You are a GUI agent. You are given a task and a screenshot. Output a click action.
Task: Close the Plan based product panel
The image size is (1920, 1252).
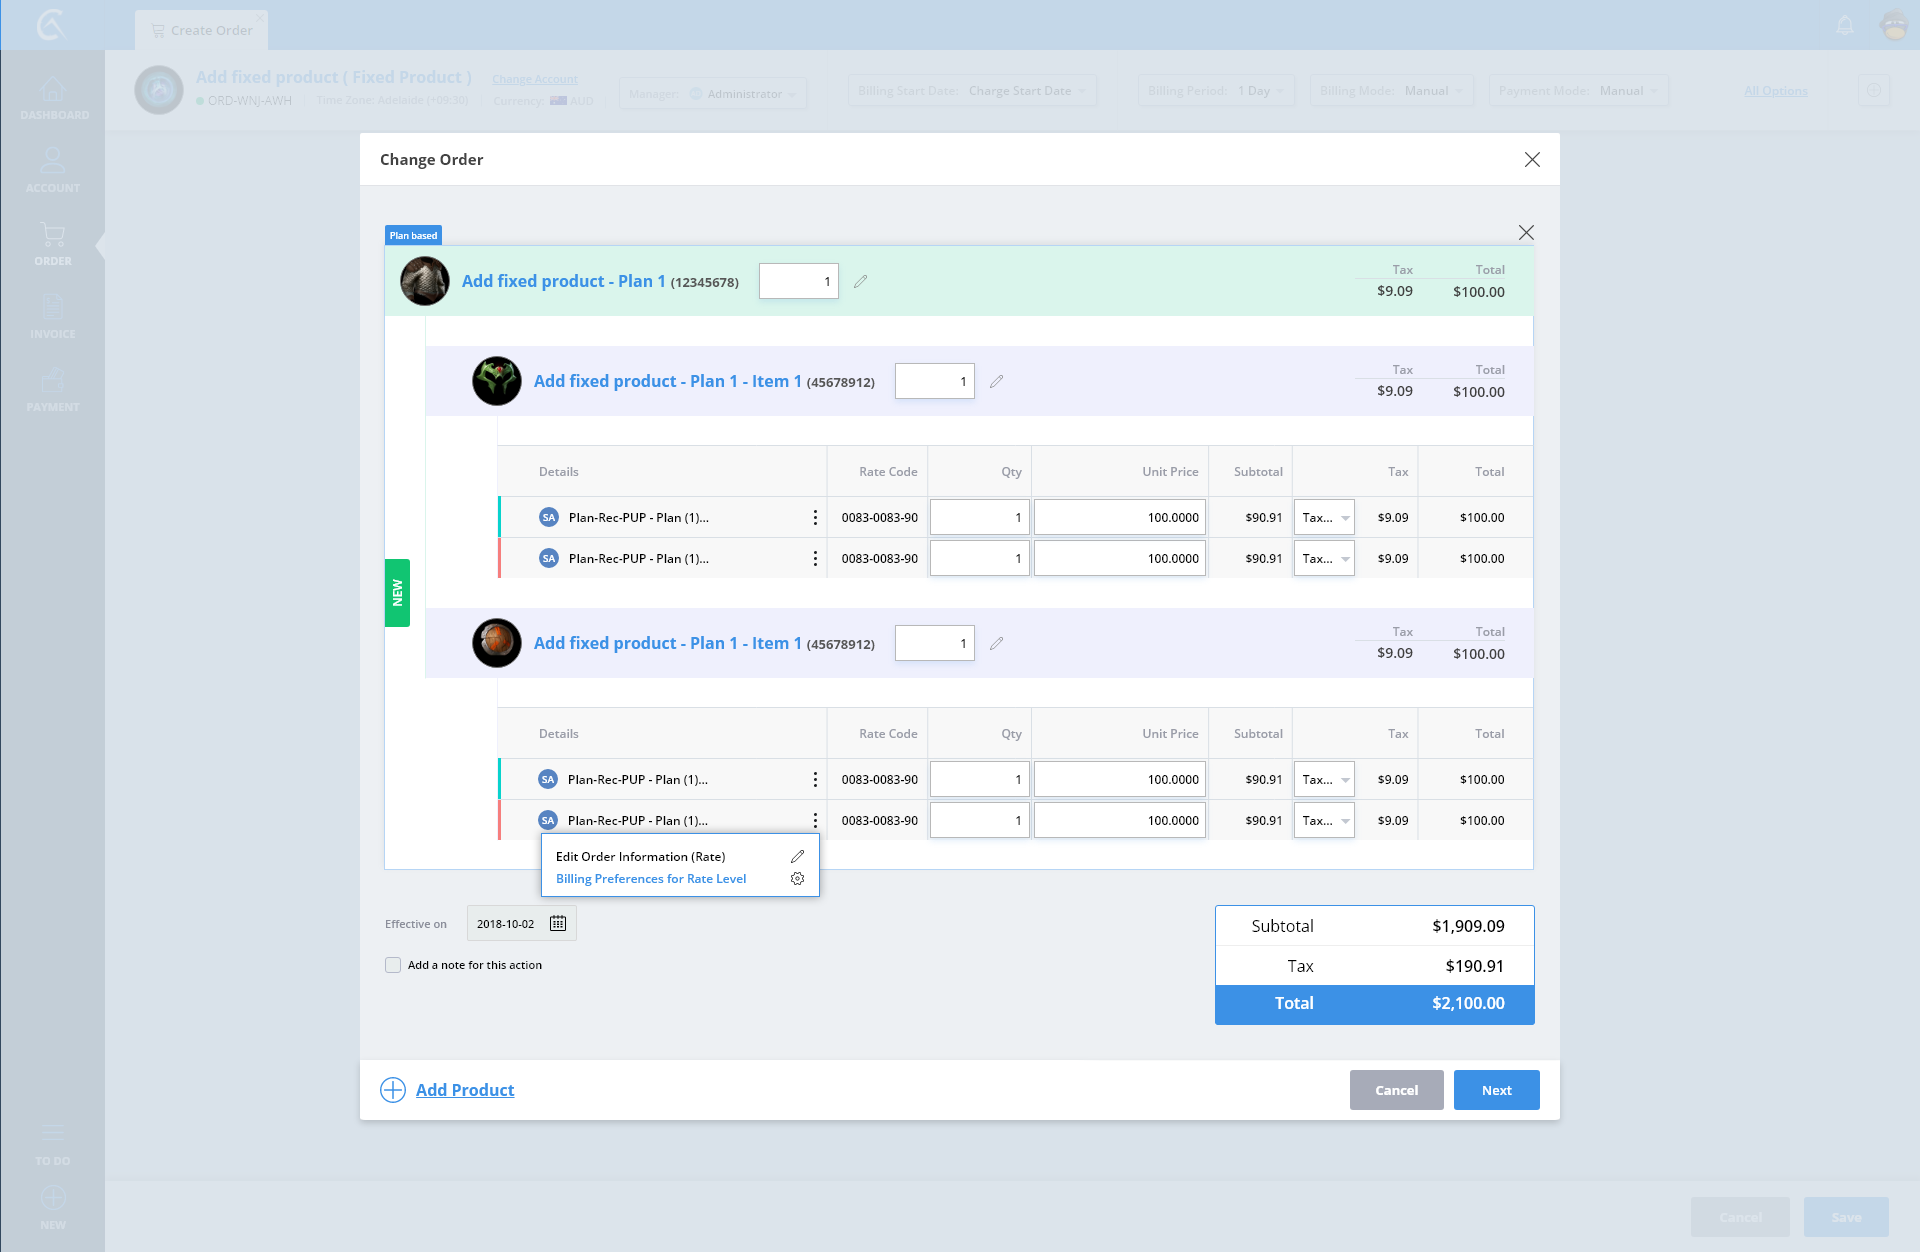(1526, 233)
